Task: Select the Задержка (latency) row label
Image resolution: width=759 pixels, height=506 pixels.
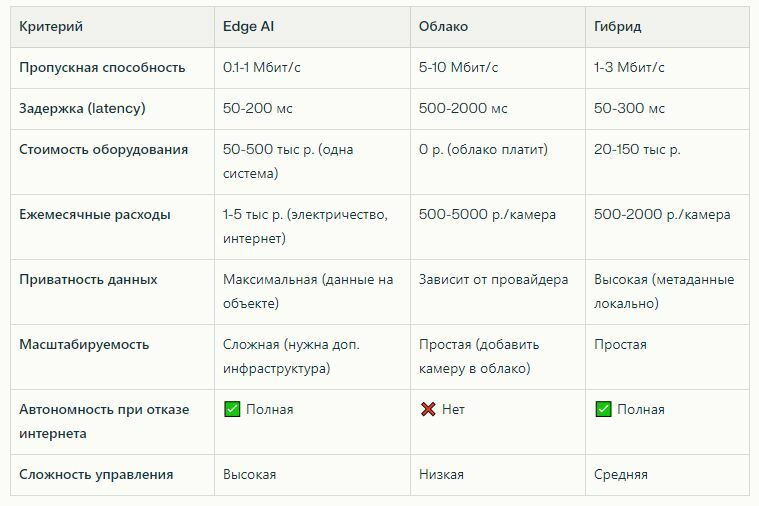Action: click(82, 108)
